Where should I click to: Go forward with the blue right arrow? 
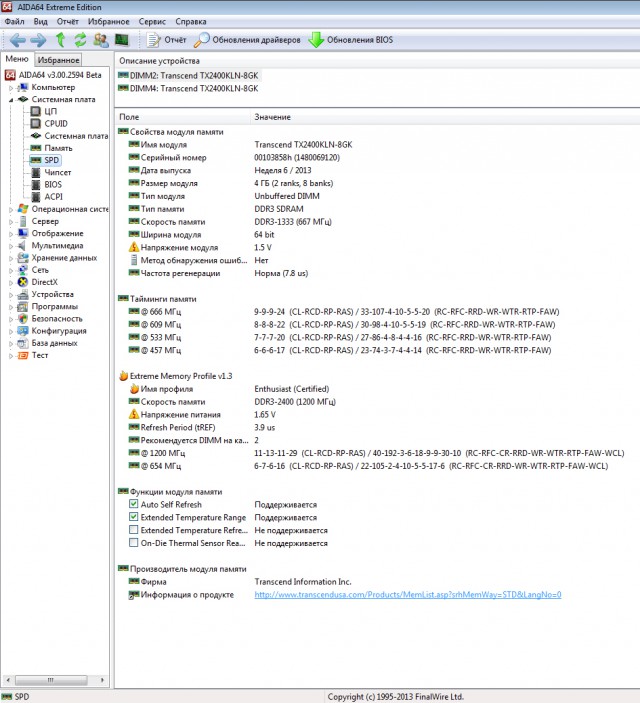pos(38,40)
